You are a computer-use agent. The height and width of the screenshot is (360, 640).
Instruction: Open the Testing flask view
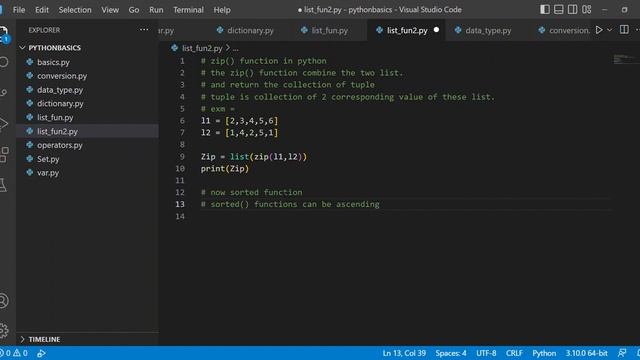tap(3, 185)
